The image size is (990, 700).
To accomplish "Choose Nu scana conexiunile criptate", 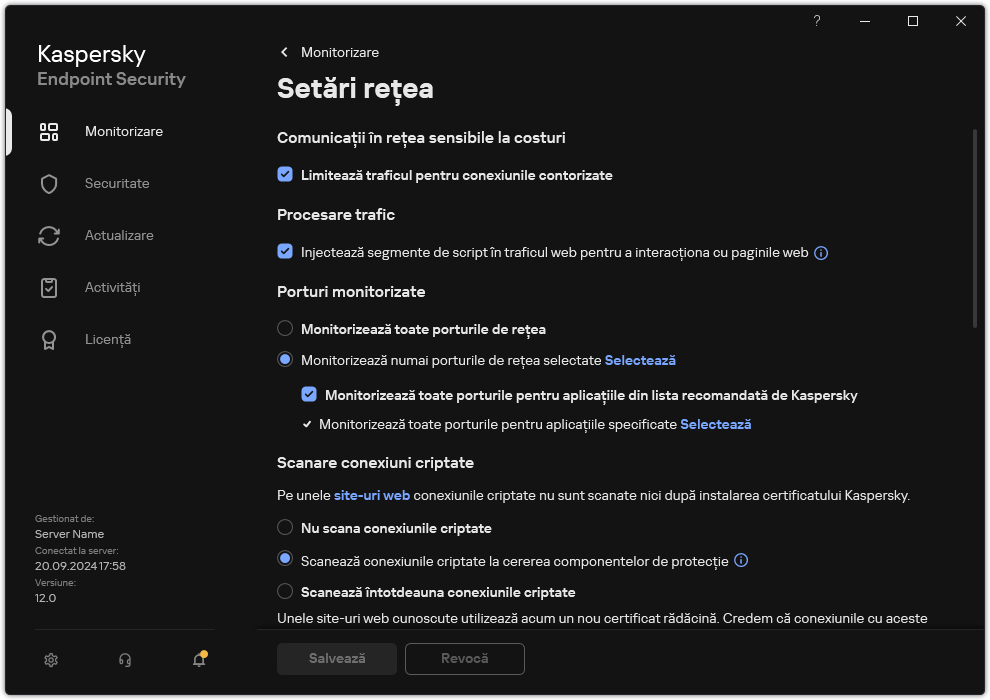I will click(x=285, y=527).
